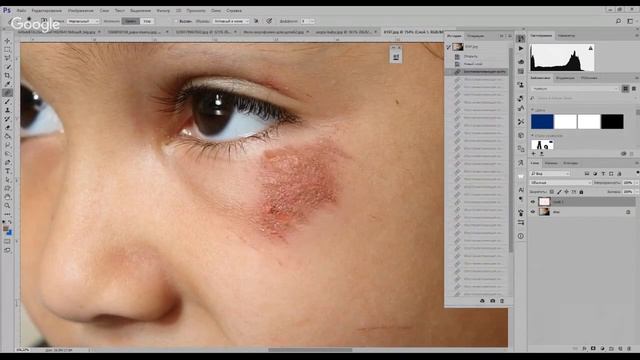Viewport: 640px width, 360px height.
Task: Open the Фильтр menu
Action: point(163,11)
